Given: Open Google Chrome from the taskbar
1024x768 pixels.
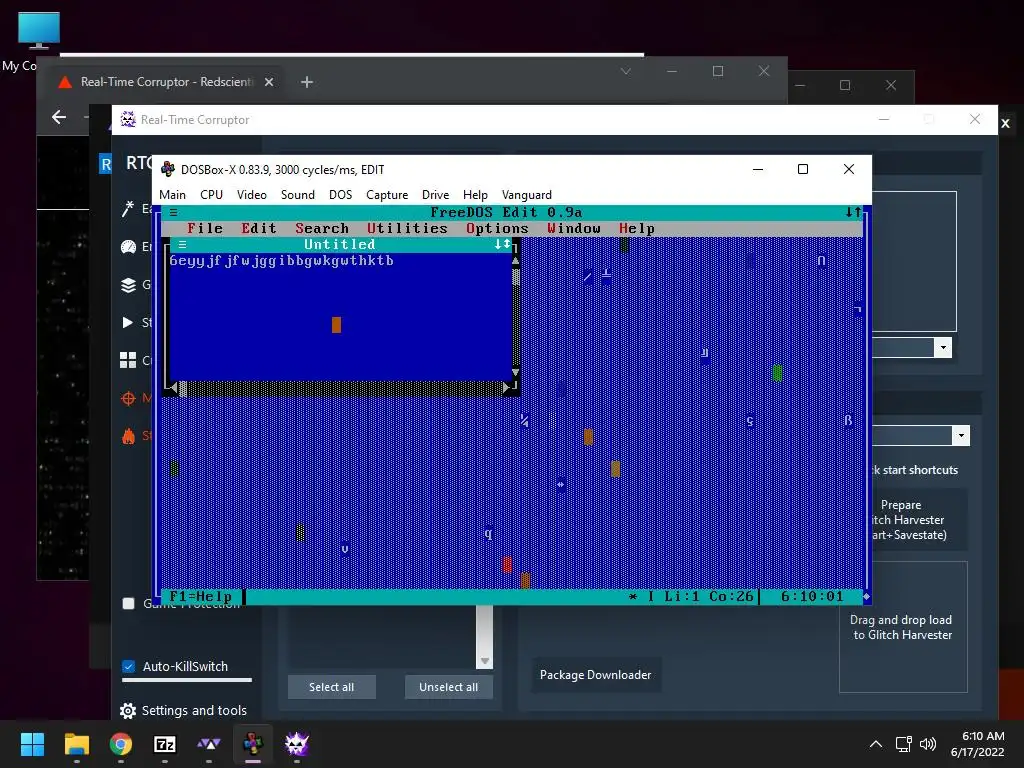Looking at the screenshot, I should point(121,744).
